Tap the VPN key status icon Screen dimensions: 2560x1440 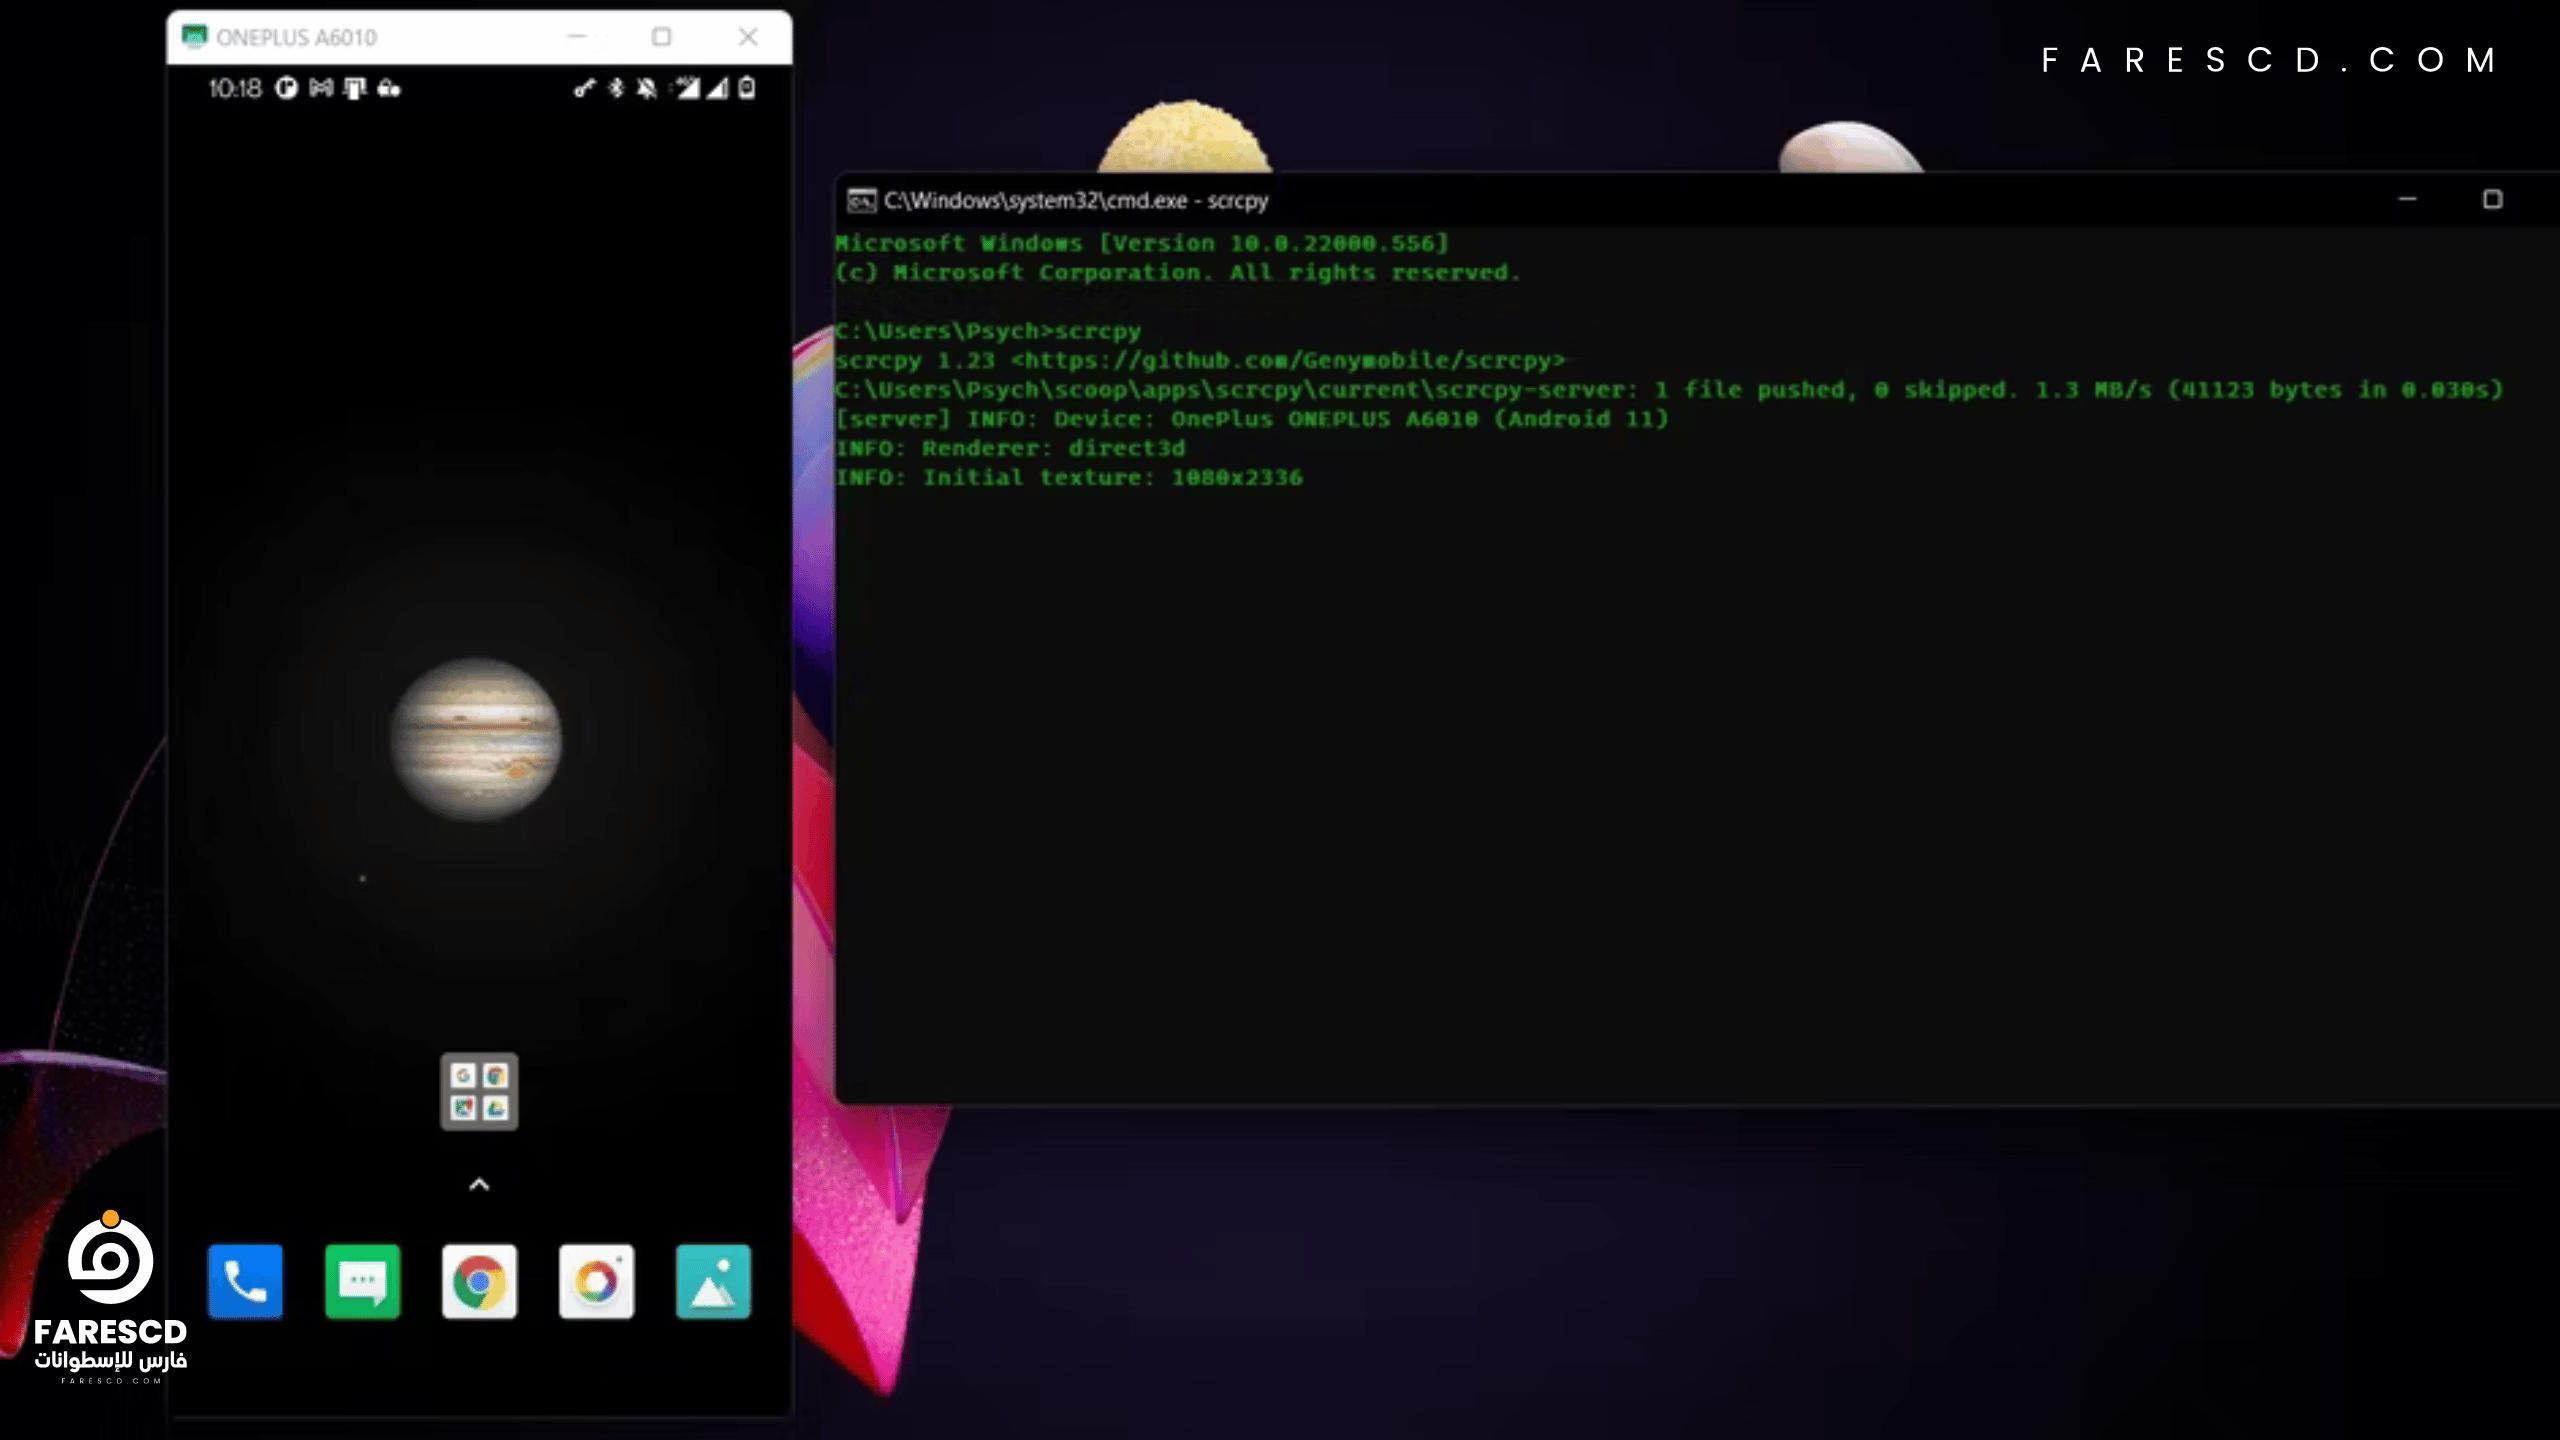coord(584,88)
